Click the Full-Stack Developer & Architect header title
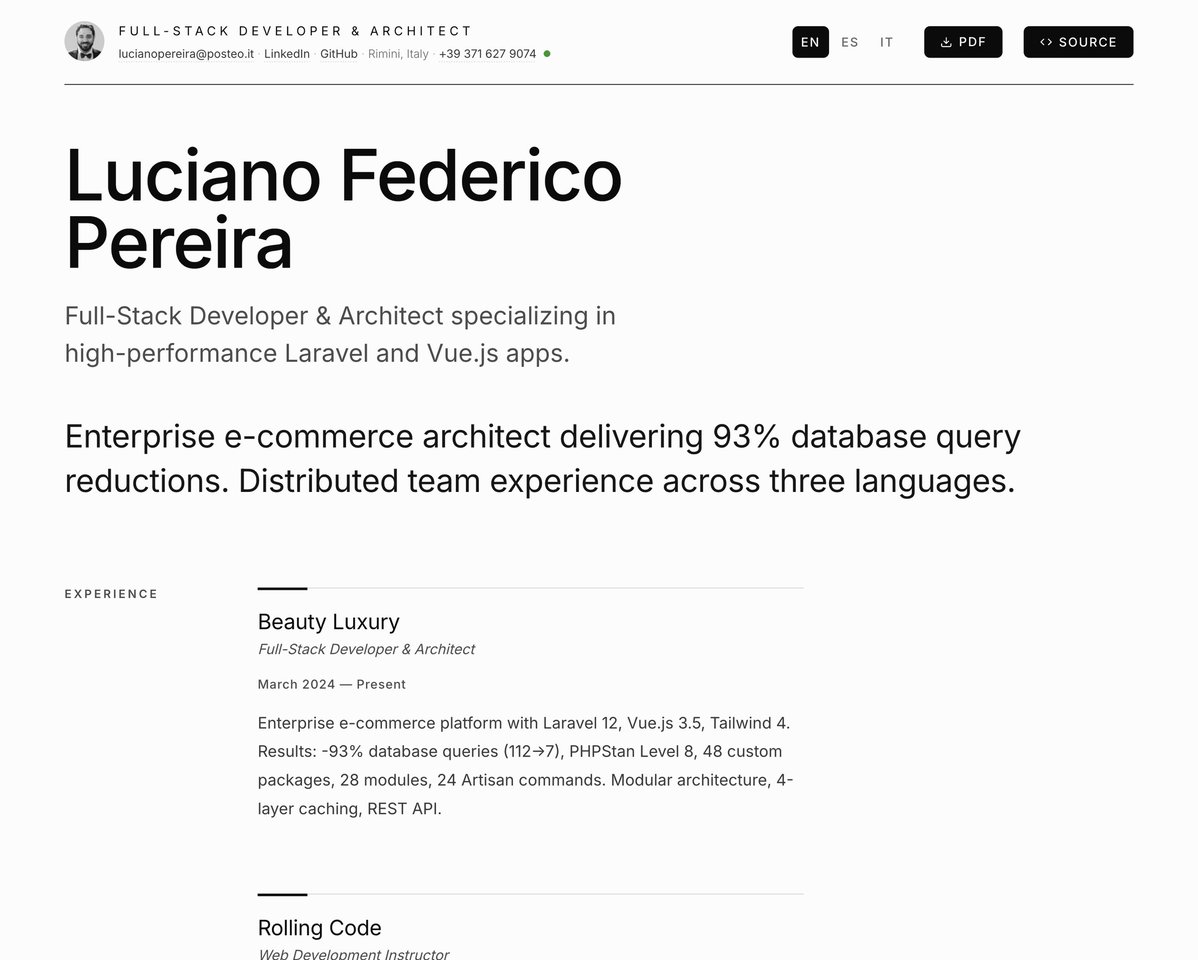 click(x=295, y=31)
